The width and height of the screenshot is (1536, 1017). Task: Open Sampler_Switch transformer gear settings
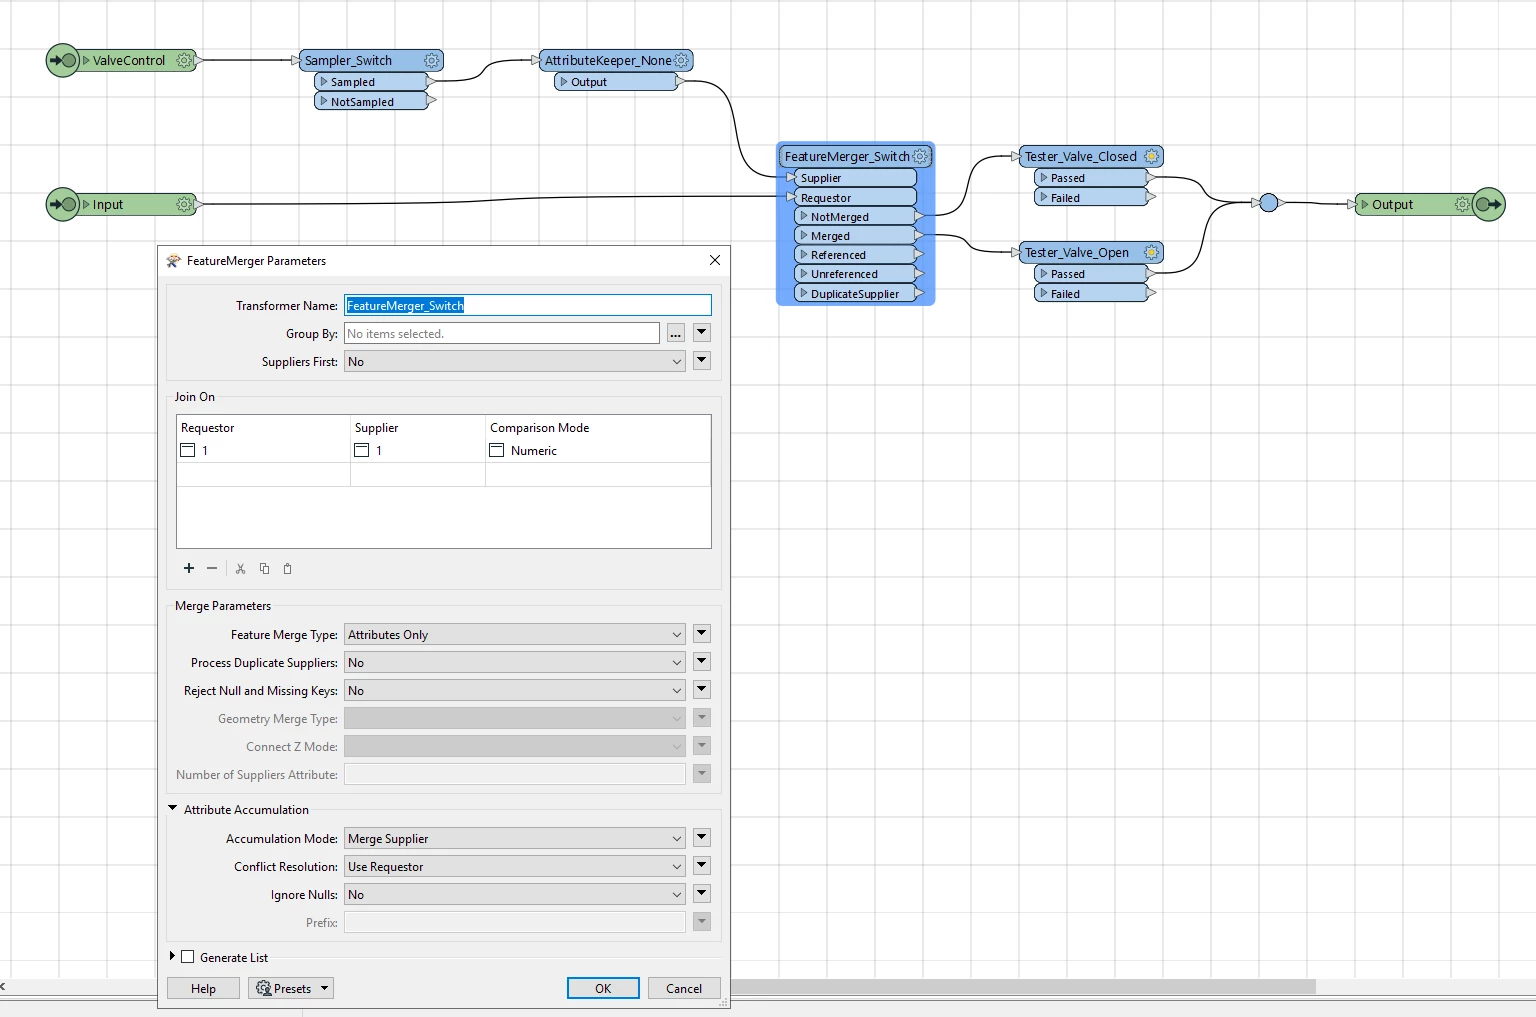click(x=431, y=61)
